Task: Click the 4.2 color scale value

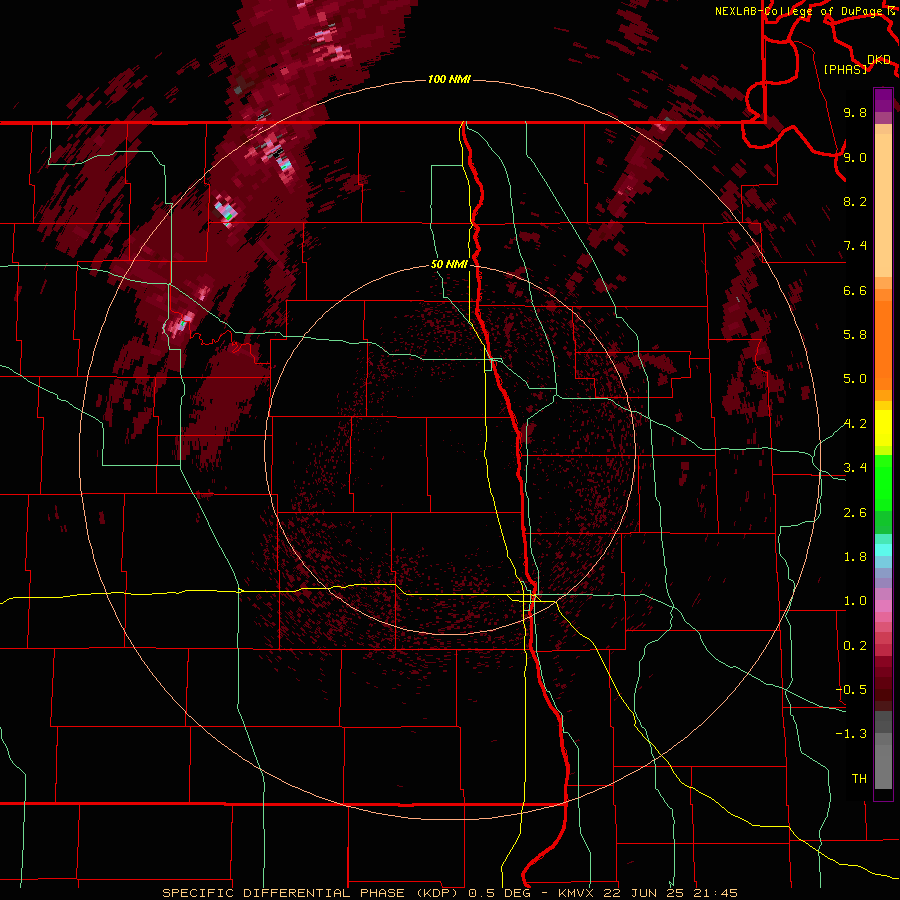Action: click(855, 424)
